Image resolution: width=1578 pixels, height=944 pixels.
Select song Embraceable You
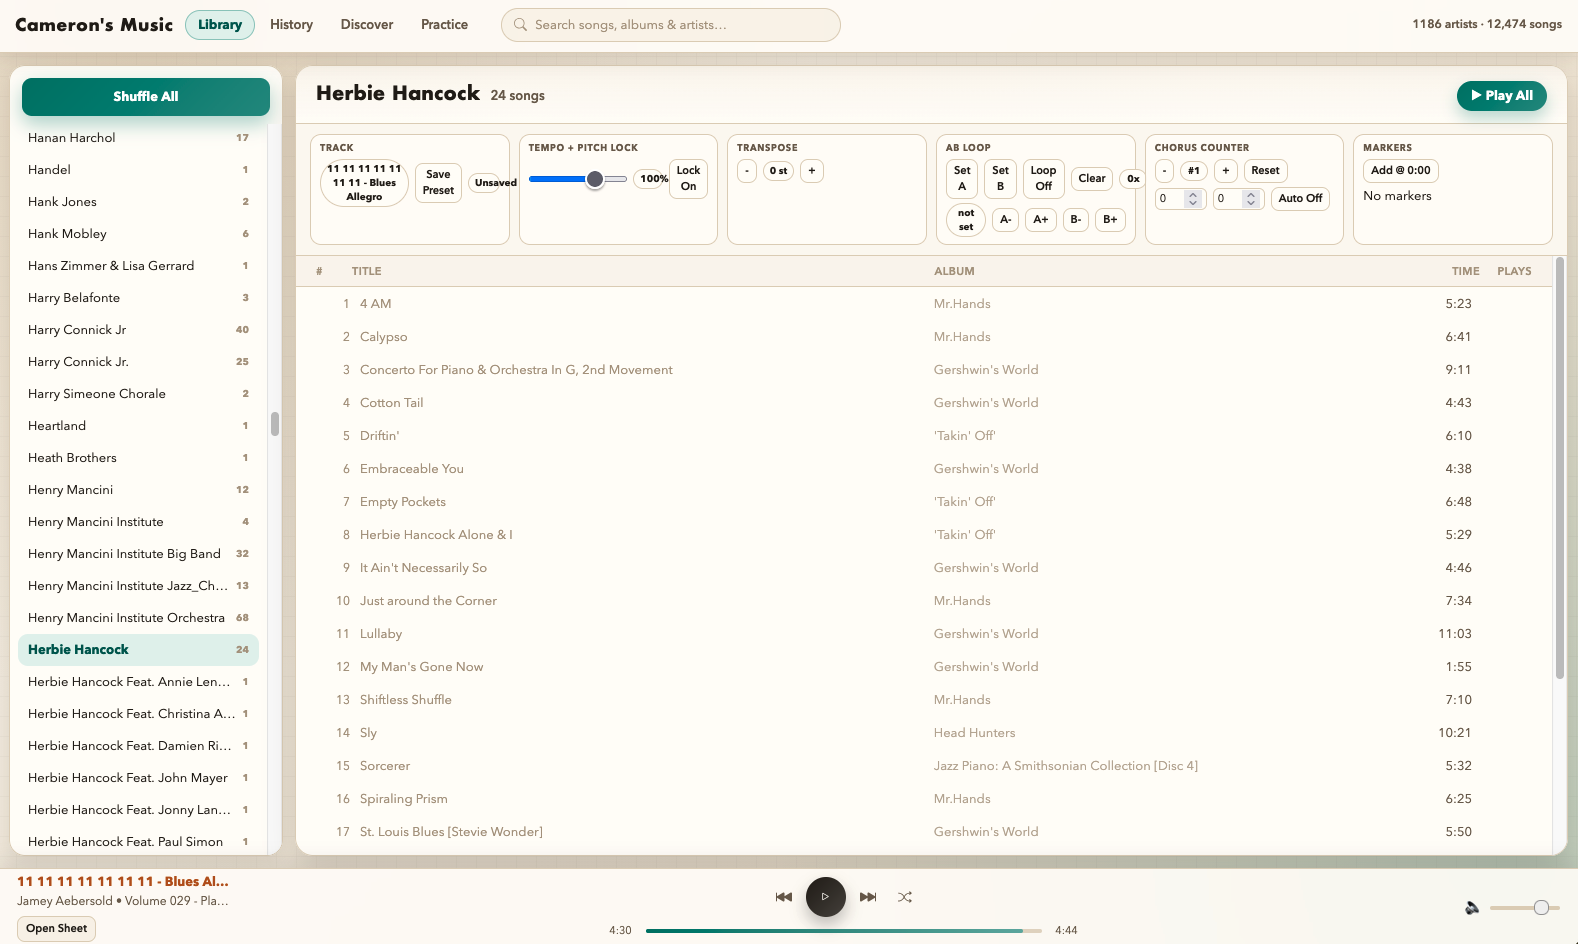coord(926,469)
